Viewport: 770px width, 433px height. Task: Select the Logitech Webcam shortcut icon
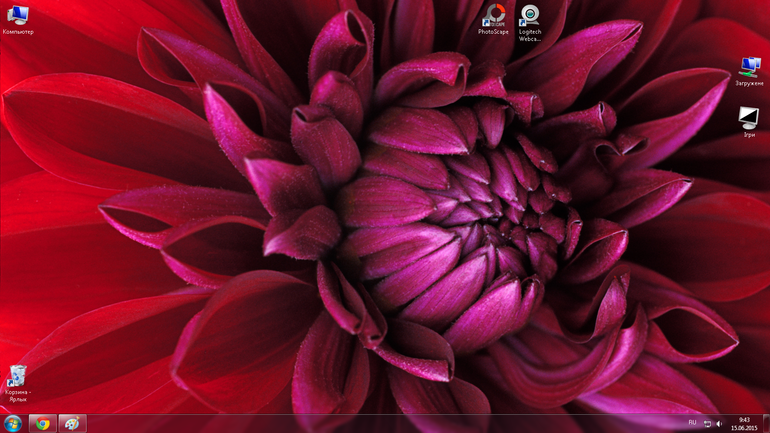[530, 14]
